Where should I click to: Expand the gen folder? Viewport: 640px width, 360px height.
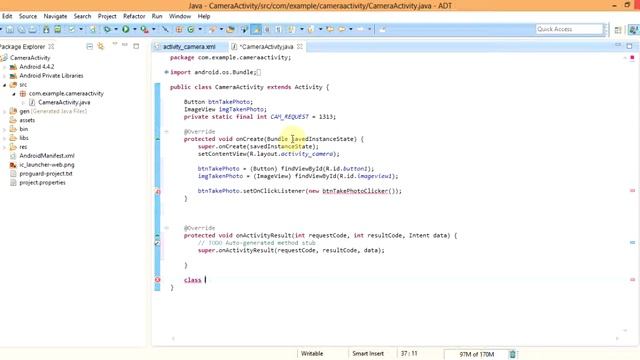pos(4,111)
